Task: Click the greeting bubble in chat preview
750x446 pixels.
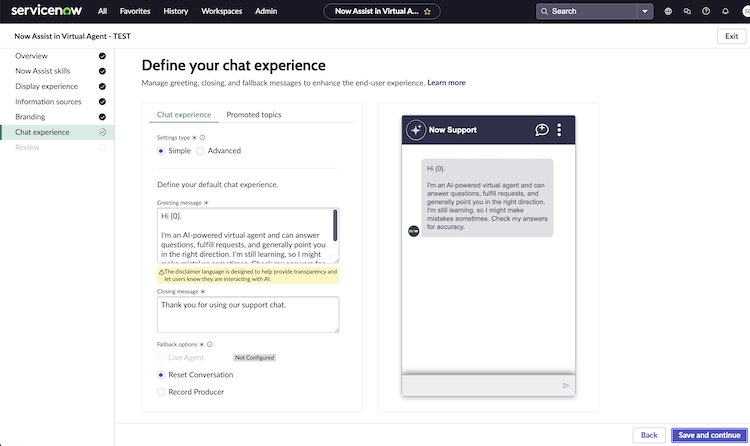Action: point(487,198)
